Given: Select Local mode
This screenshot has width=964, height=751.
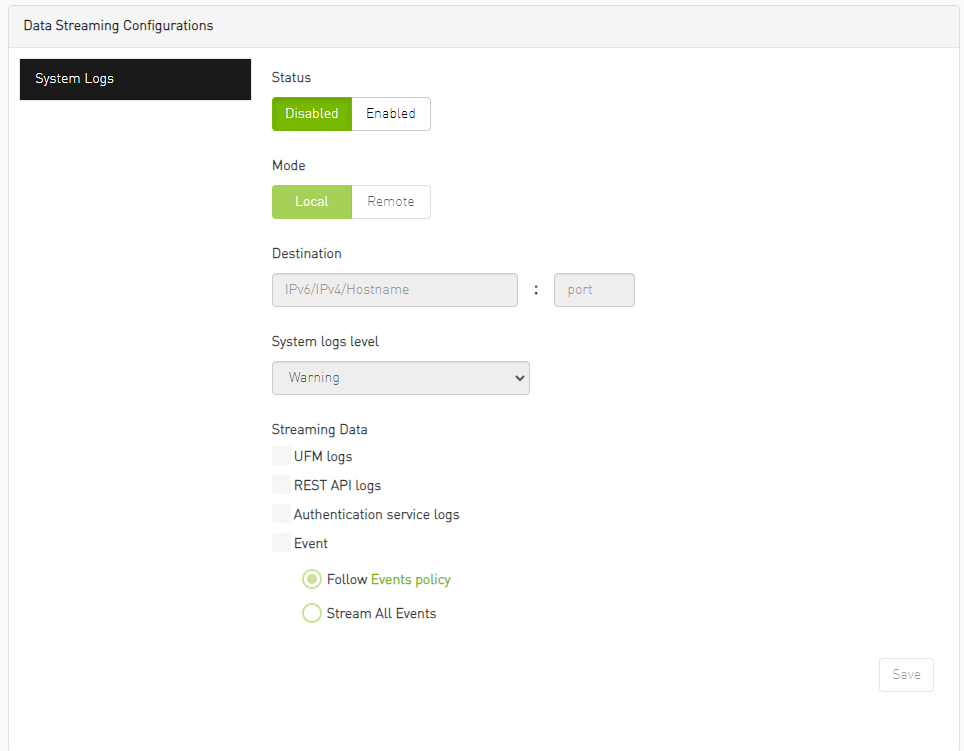Looking at the screenshot, I should click(312, 202).
